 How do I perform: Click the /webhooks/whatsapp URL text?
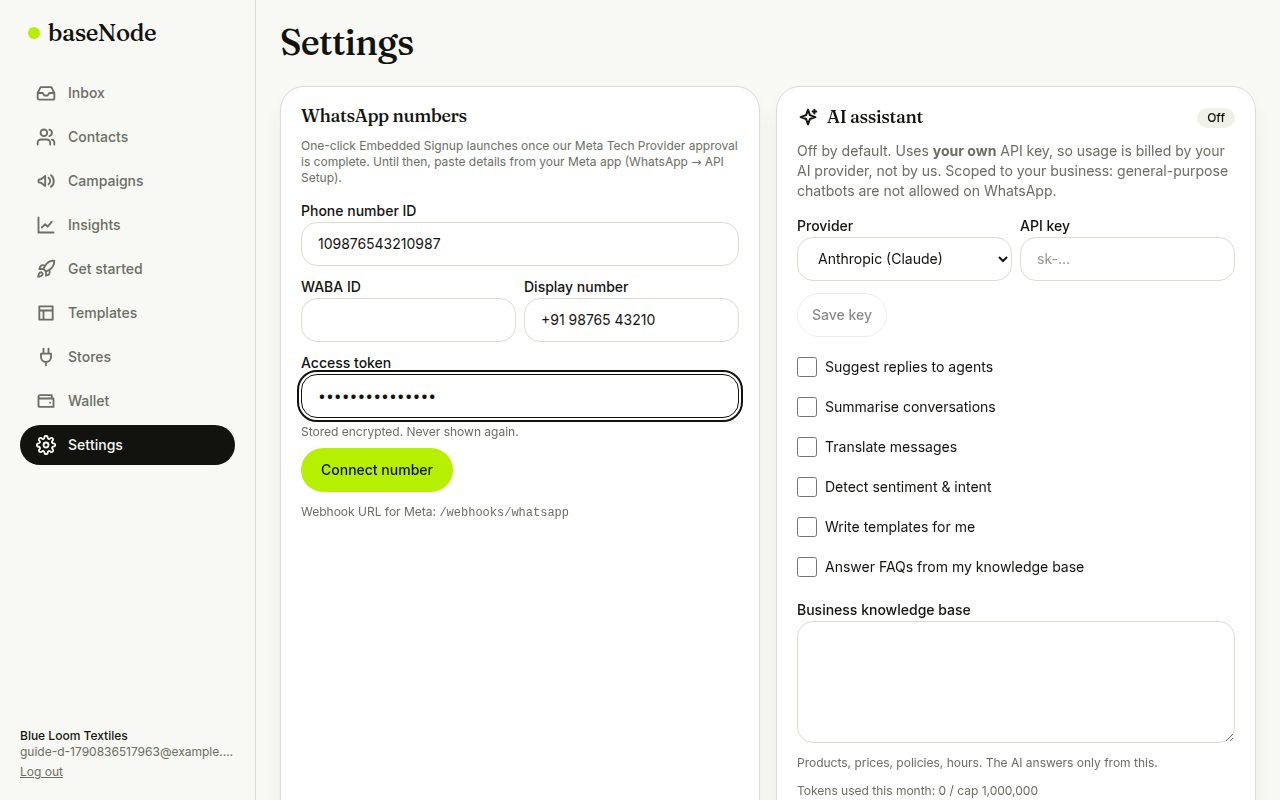click(x=504, y=512)
